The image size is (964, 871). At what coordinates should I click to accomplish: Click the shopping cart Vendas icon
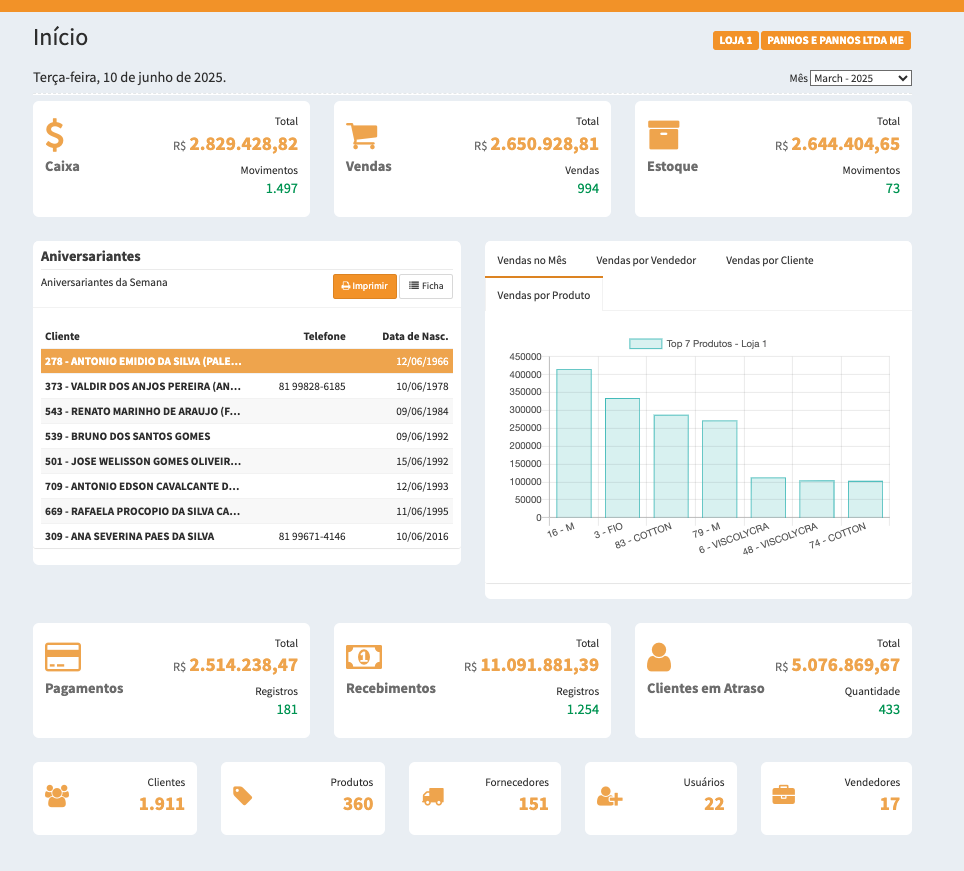tap(362, 136)
